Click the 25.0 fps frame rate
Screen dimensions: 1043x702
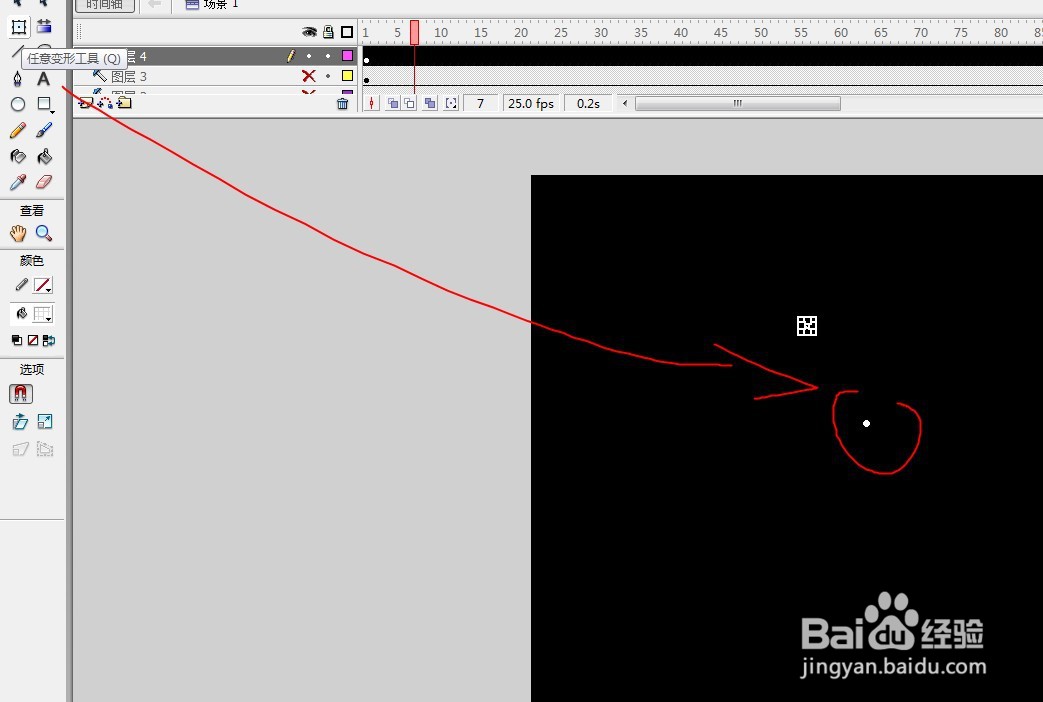coord(531,103)
